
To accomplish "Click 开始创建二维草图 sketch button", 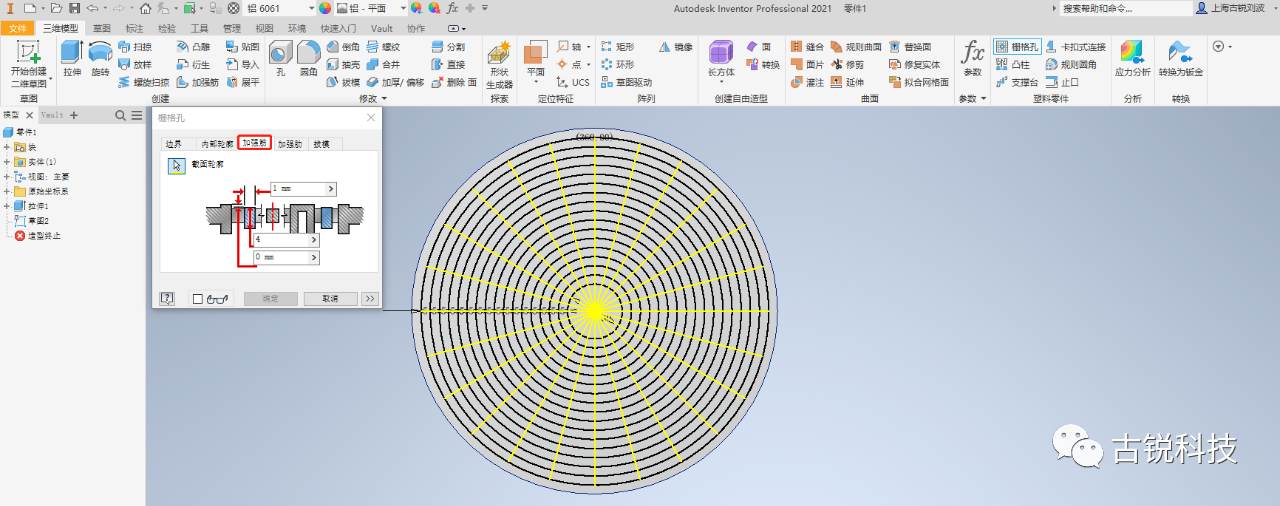I will (x=28, y=62).
